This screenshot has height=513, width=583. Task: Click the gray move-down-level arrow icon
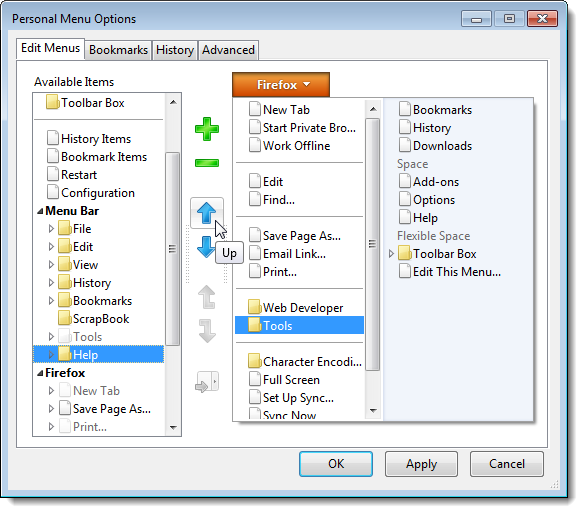[207, 330]
